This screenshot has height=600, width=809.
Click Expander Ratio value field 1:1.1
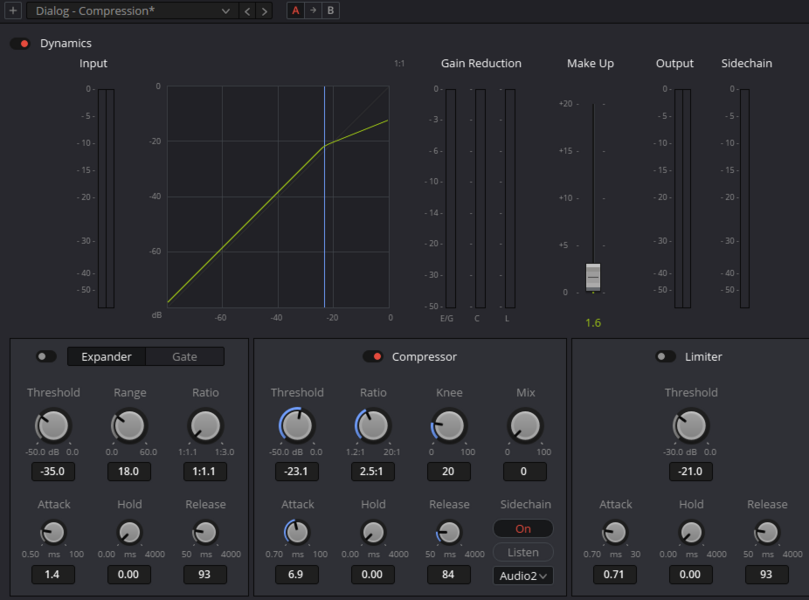205,472
